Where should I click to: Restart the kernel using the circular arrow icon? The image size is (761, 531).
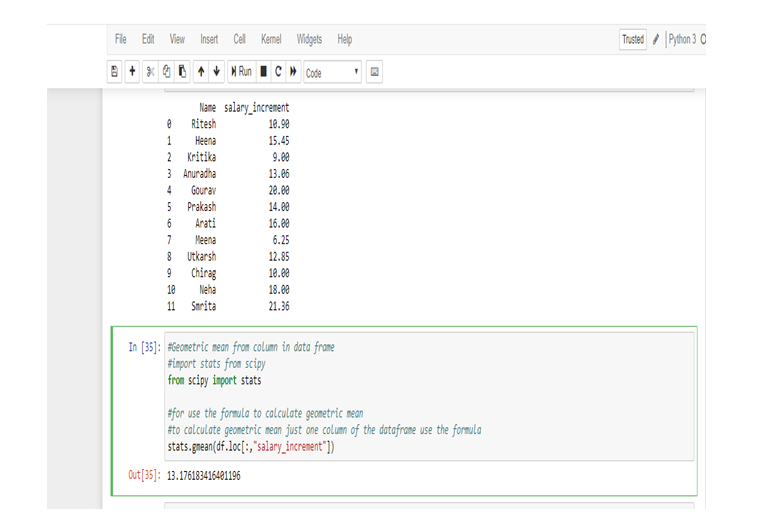278,72
